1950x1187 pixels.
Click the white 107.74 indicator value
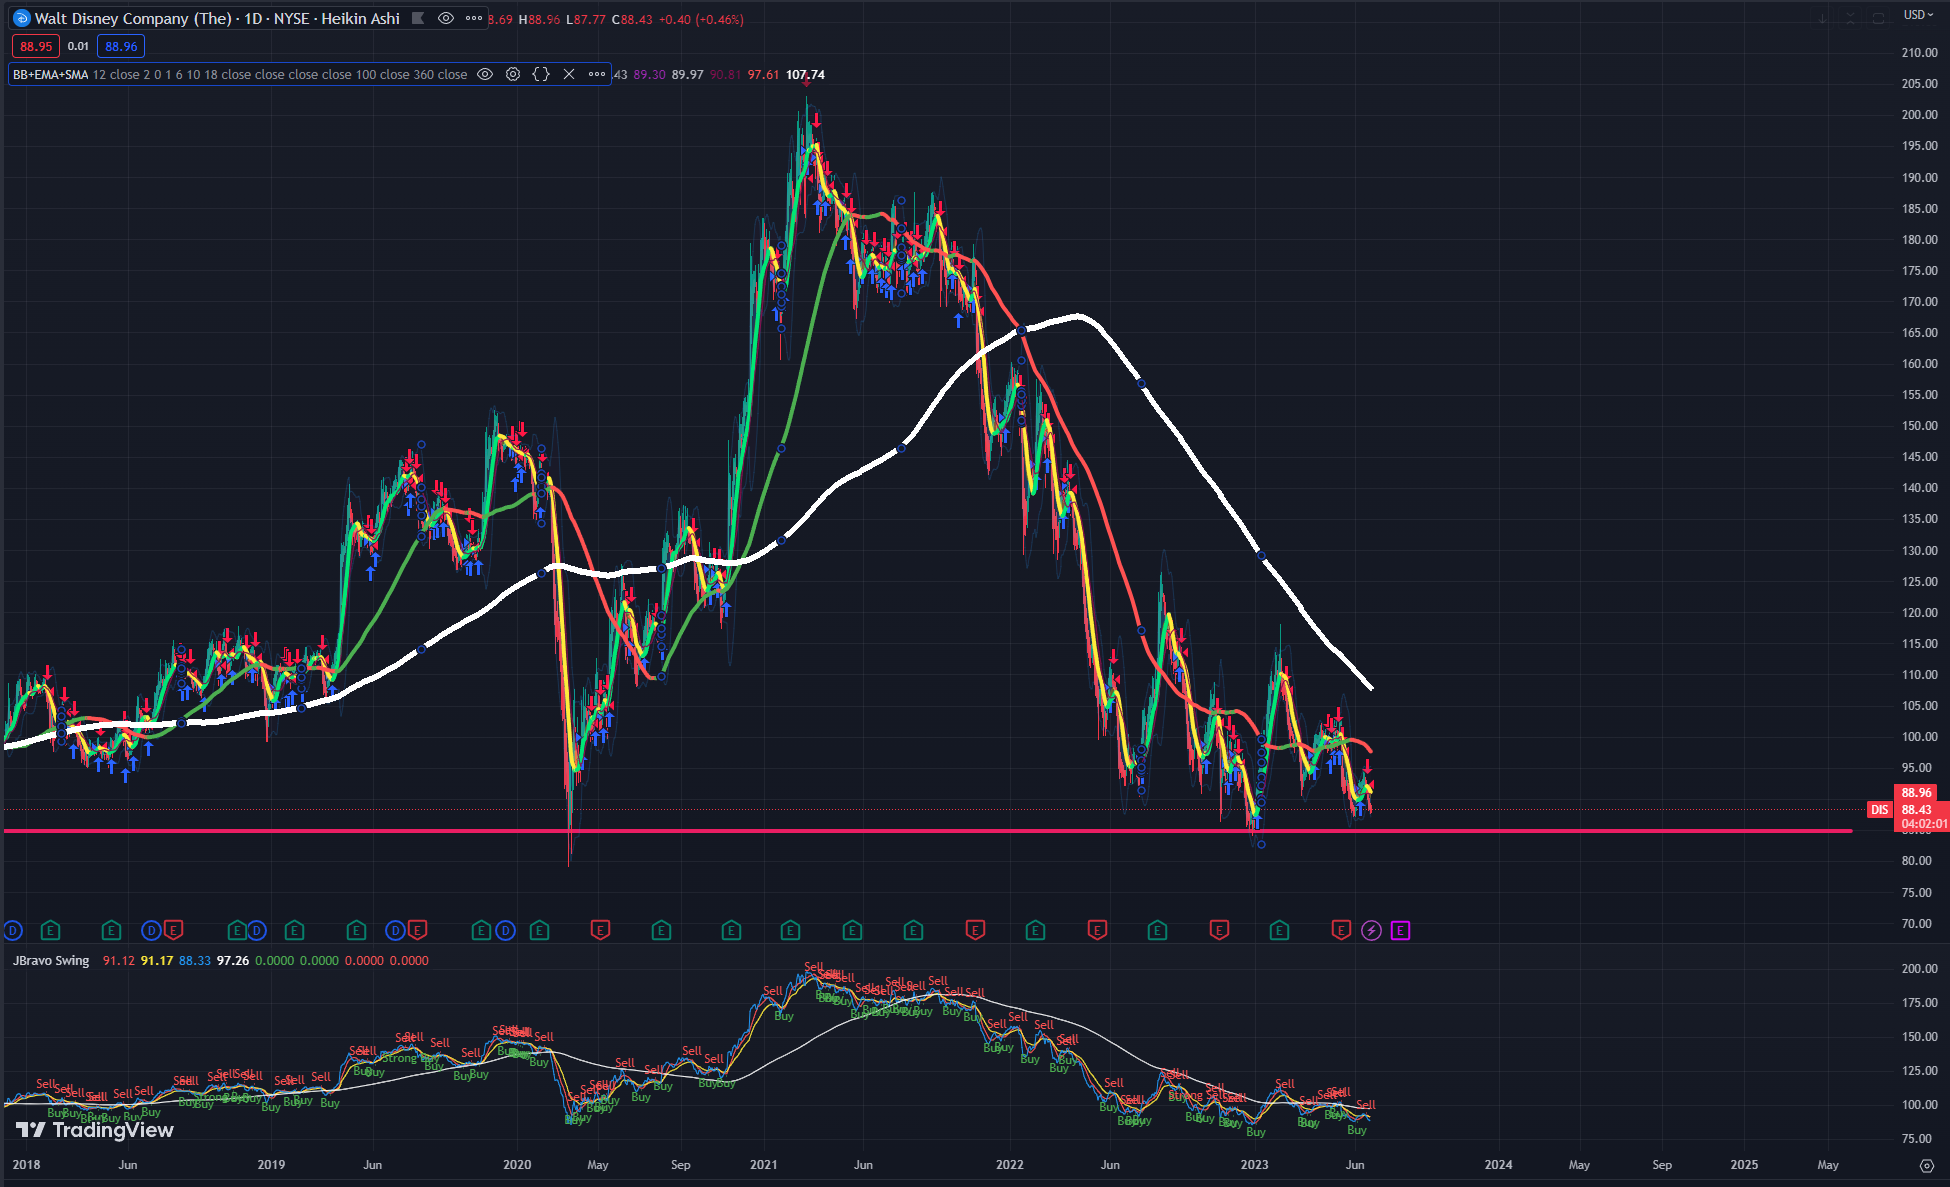pos(805,75)
